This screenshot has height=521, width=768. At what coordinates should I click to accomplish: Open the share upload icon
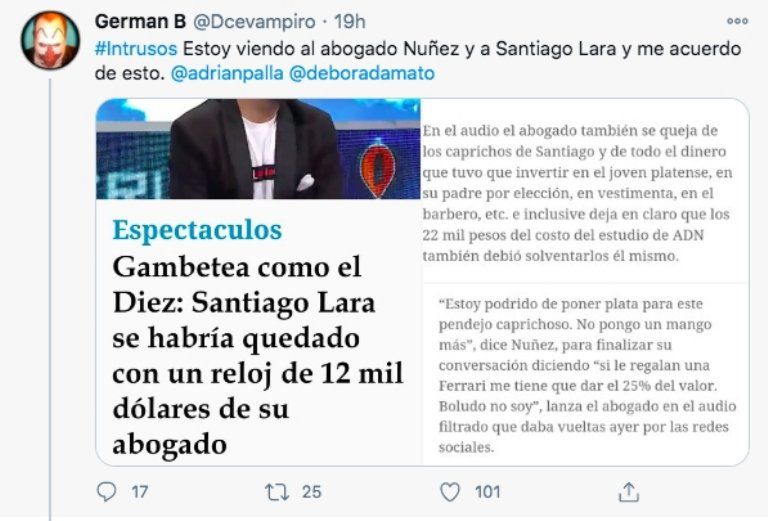[x=629, y=492]
